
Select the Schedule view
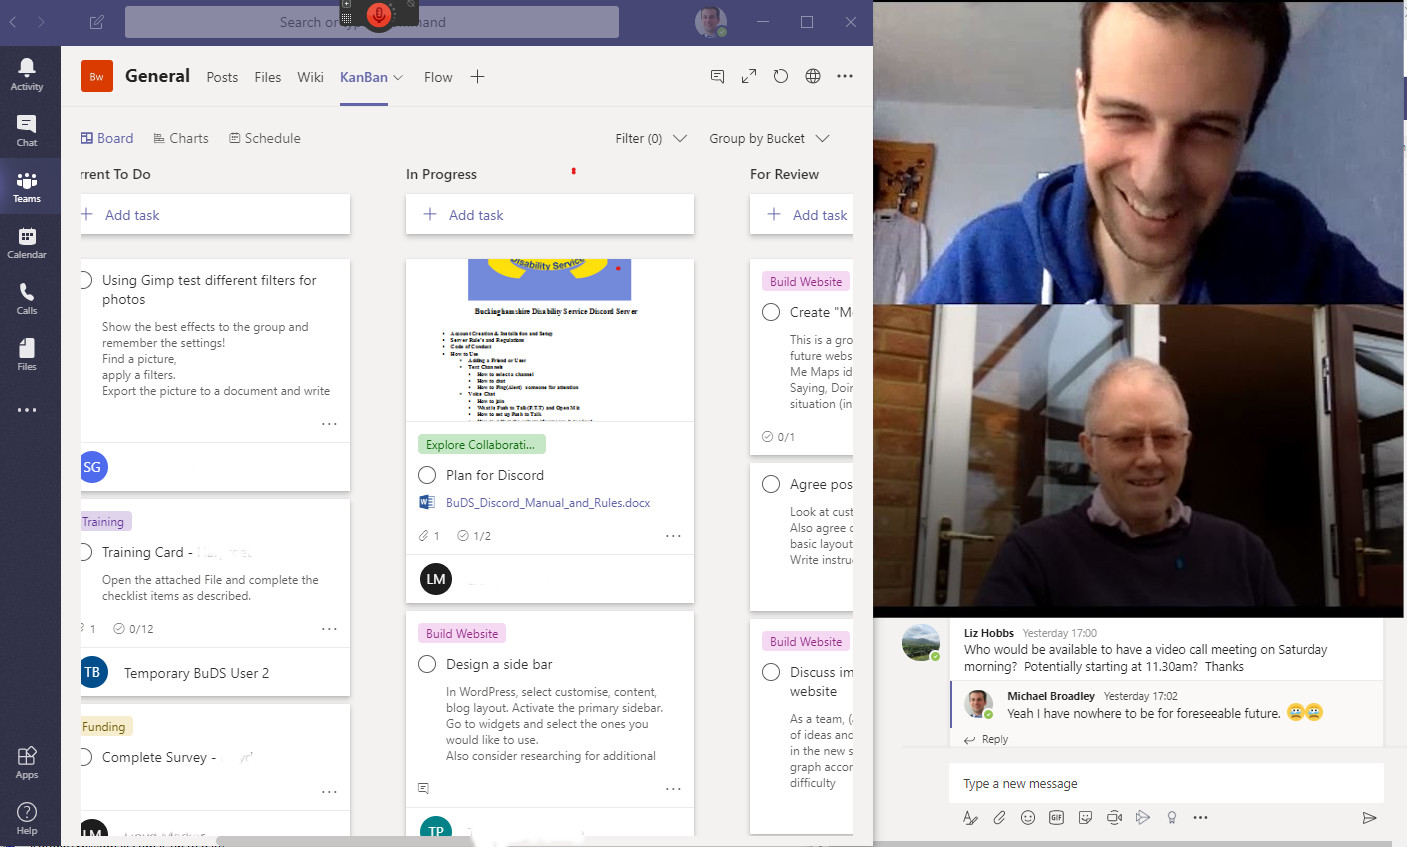tap(265, 138)
